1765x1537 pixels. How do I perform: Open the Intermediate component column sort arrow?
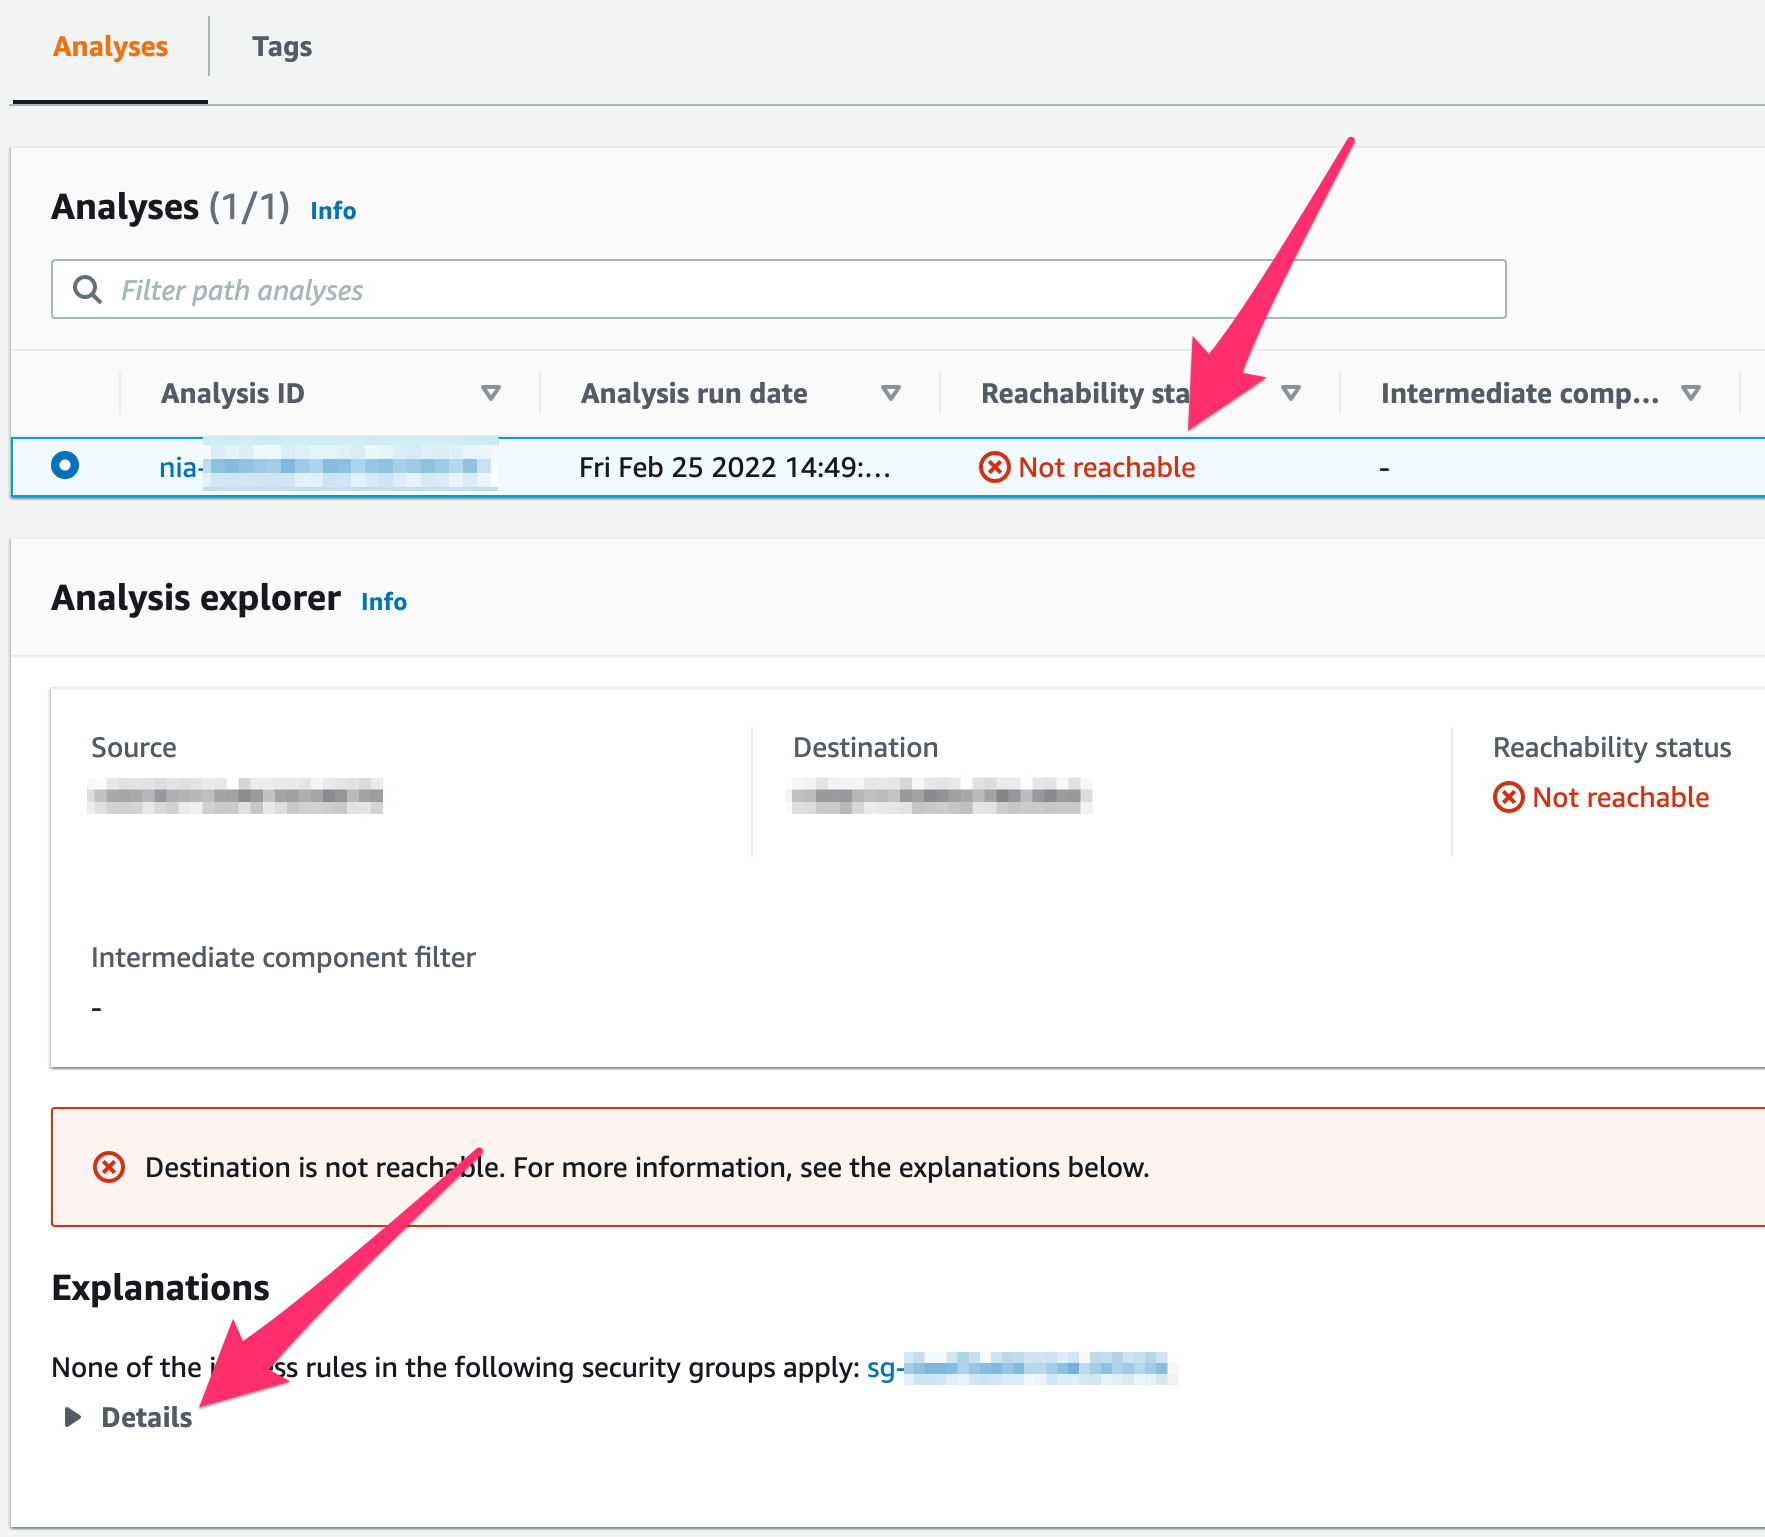coord(1690,393)
